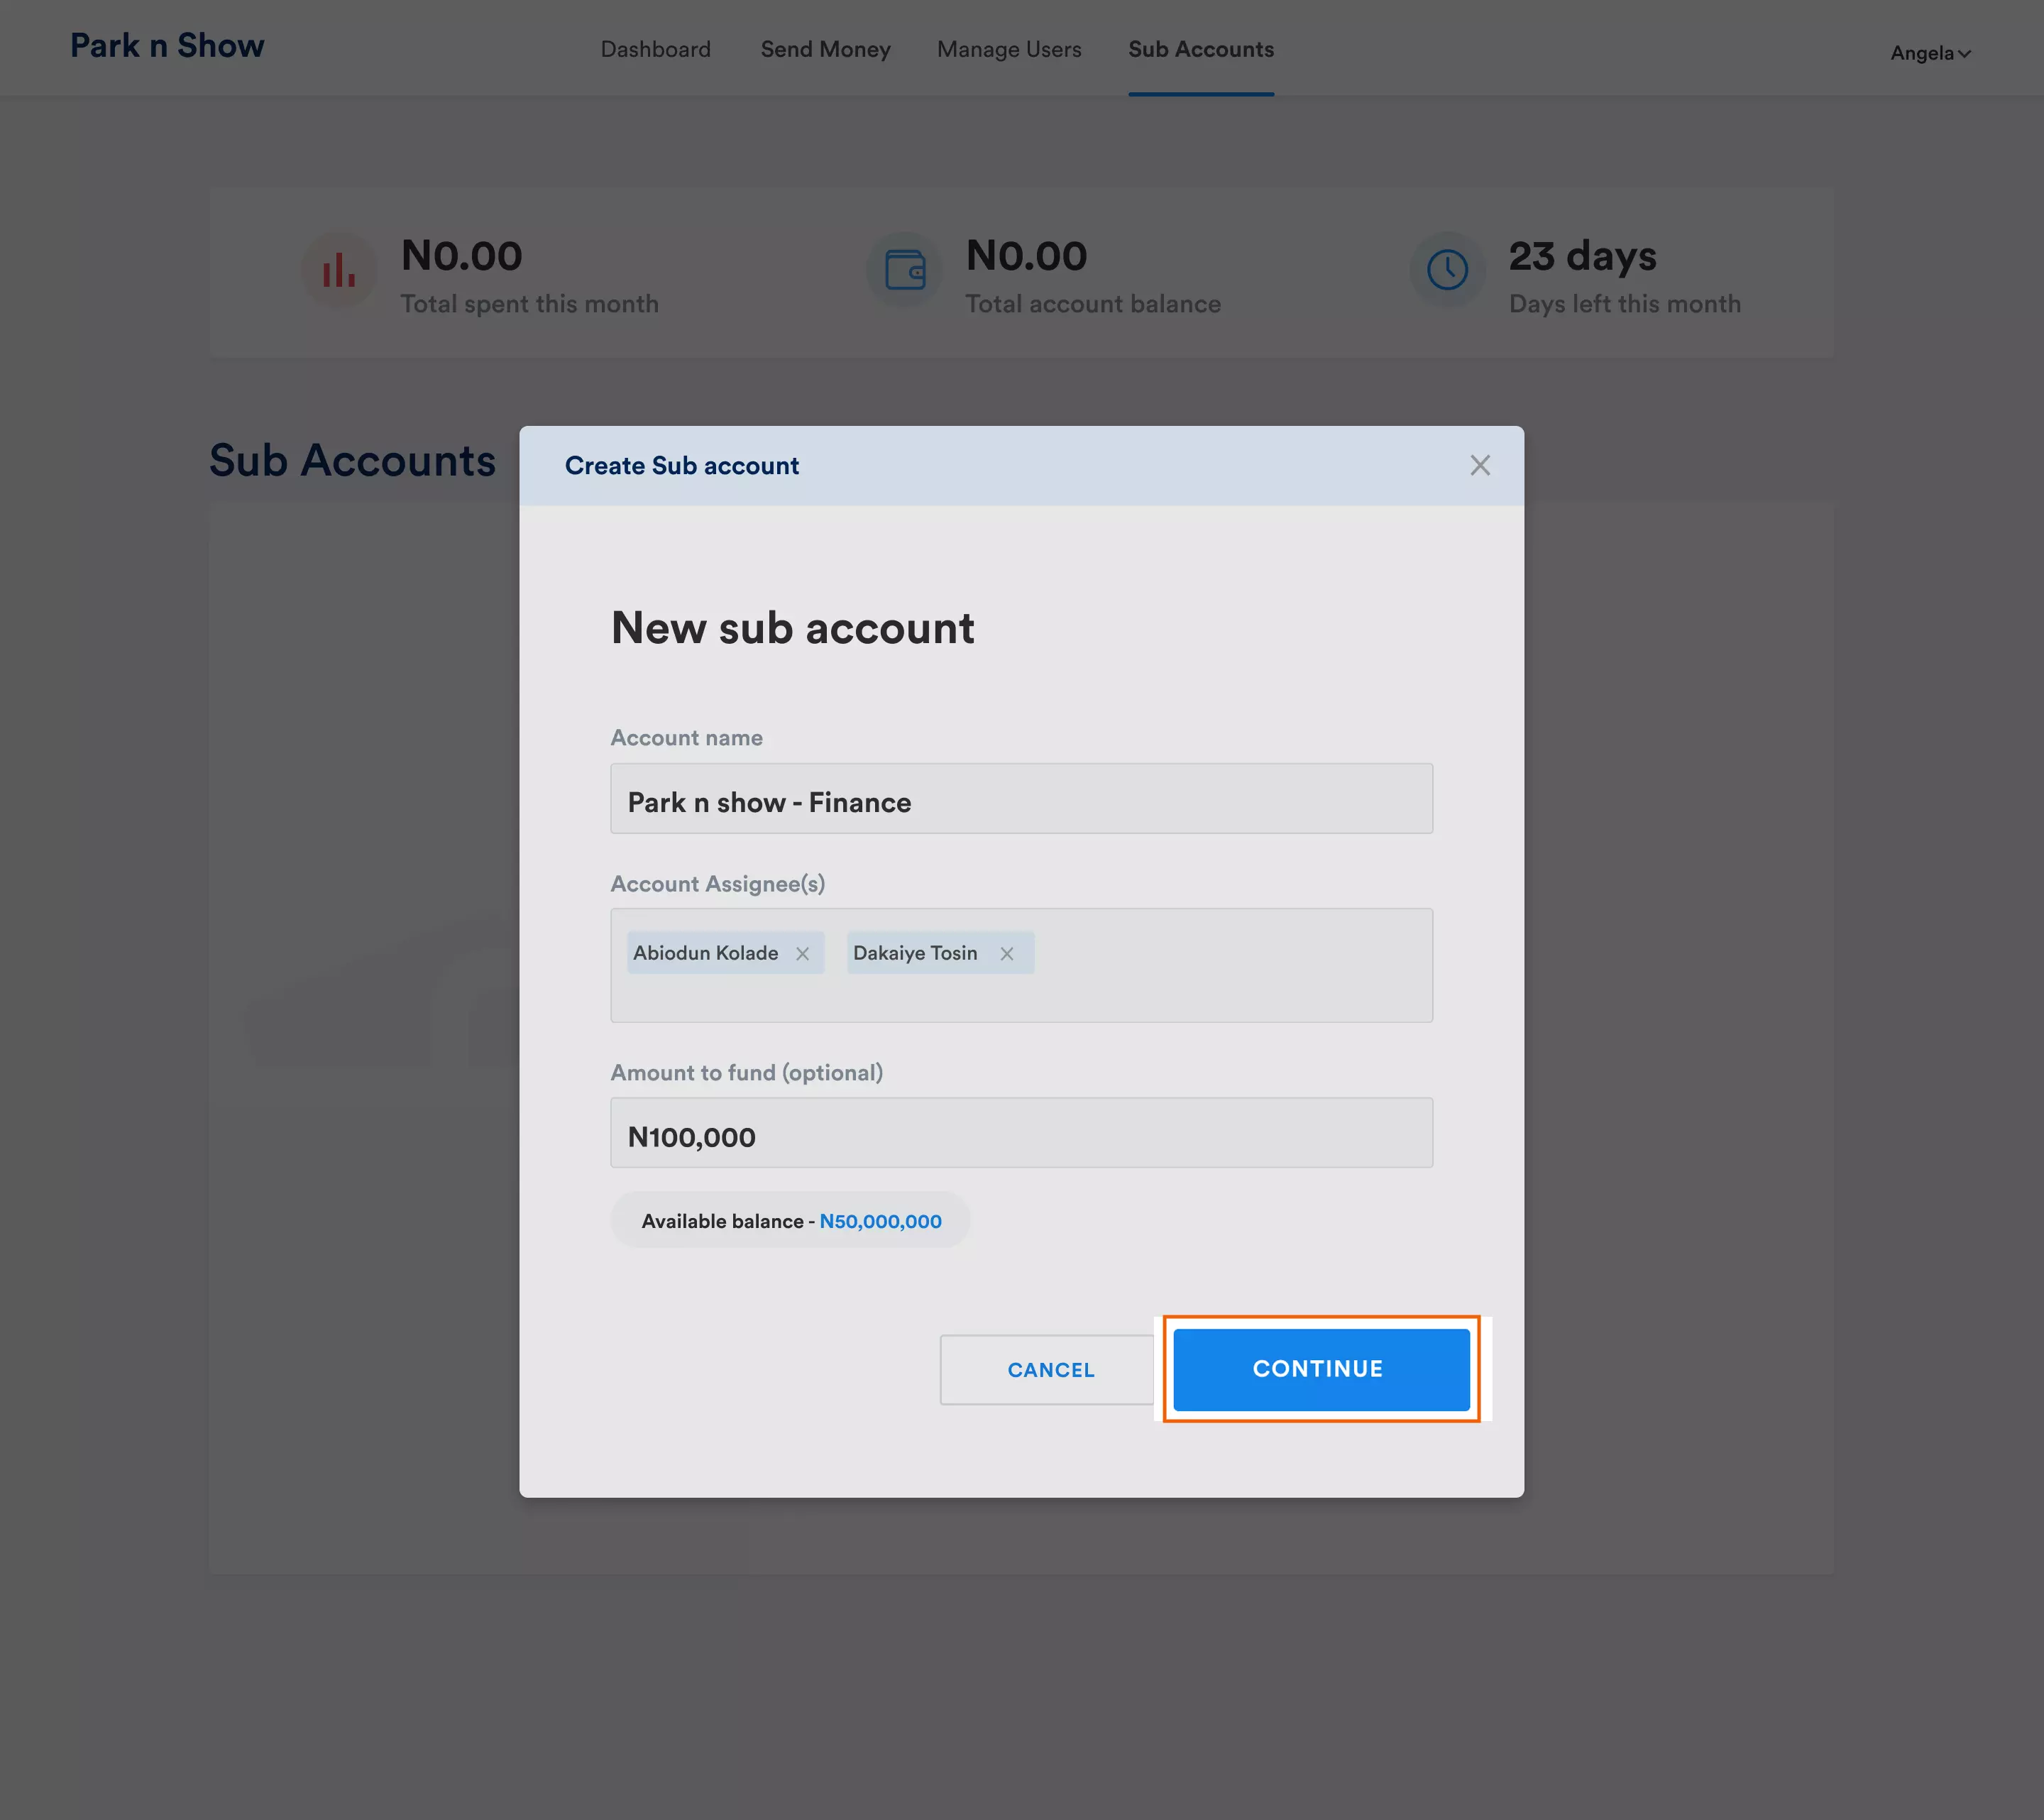The width and height of the screenshot is (2044, 1820).
Task: Click the Abiodun Kolade assignee name
Action: 705,953
